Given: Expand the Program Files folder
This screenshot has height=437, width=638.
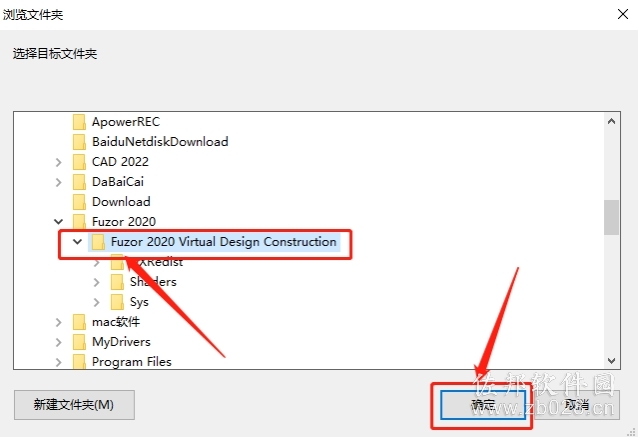Looking at the screenshot, I should [x=59, y=362].
